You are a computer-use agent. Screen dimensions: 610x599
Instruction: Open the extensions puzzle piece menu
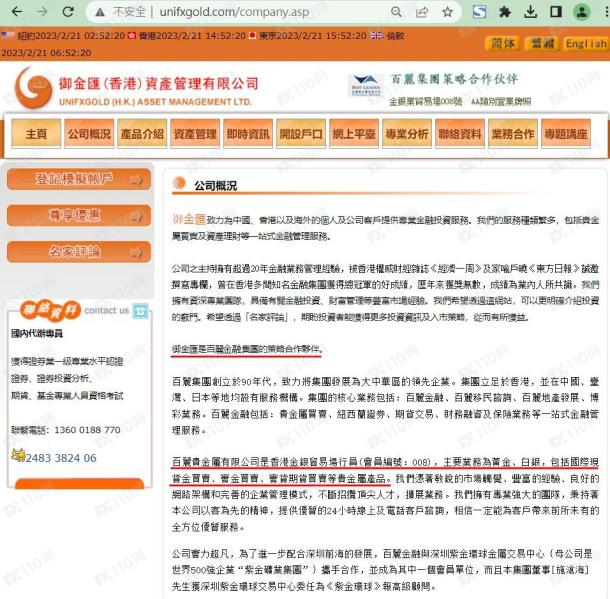click(x=505, y=12)
